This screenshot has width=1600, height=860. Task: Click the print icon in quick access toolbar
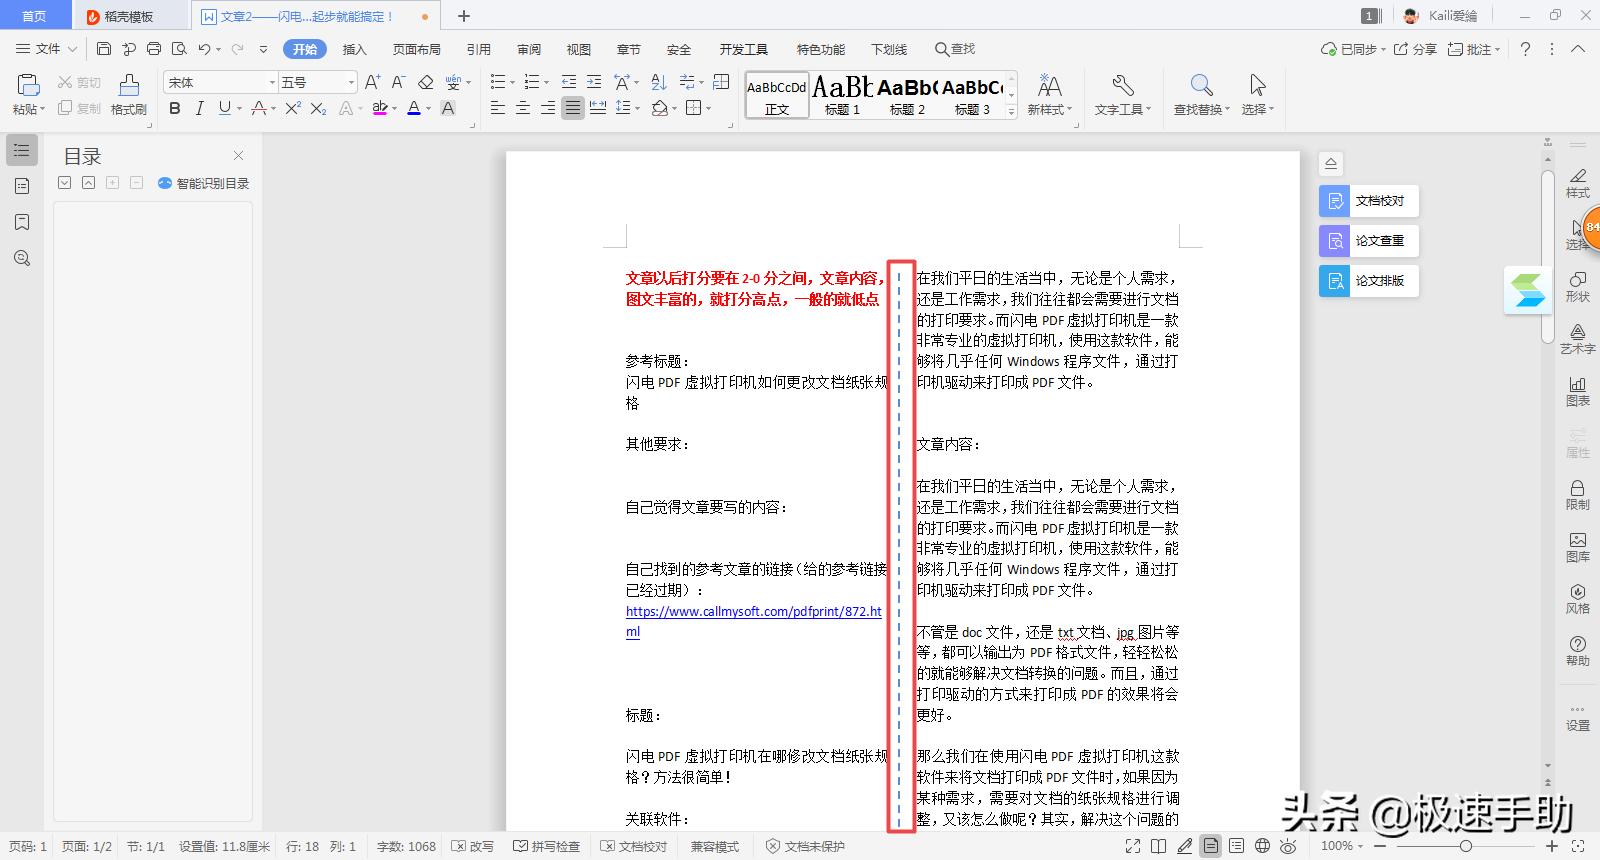[x=153, y=48]
